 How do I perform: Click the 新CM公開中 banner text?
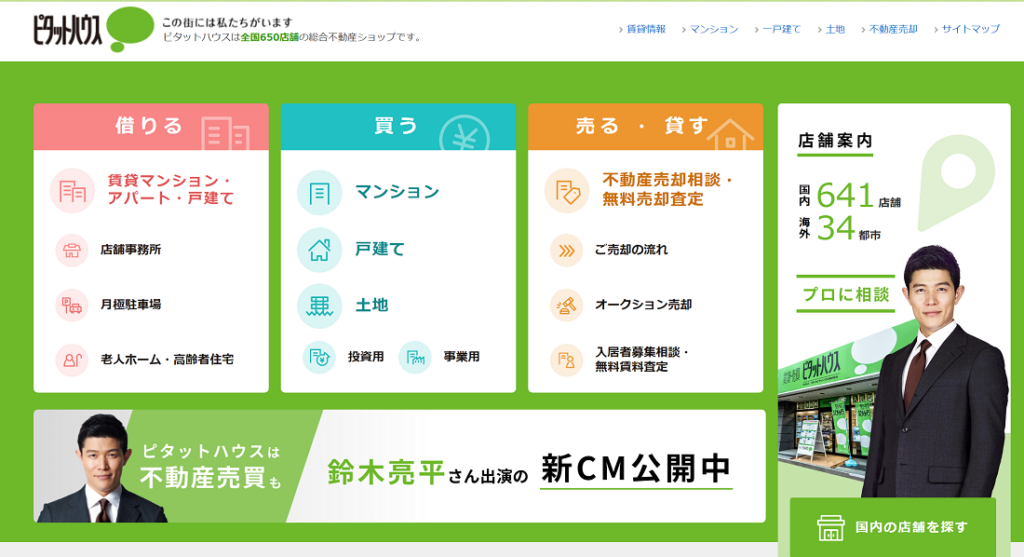pos(636,469)
